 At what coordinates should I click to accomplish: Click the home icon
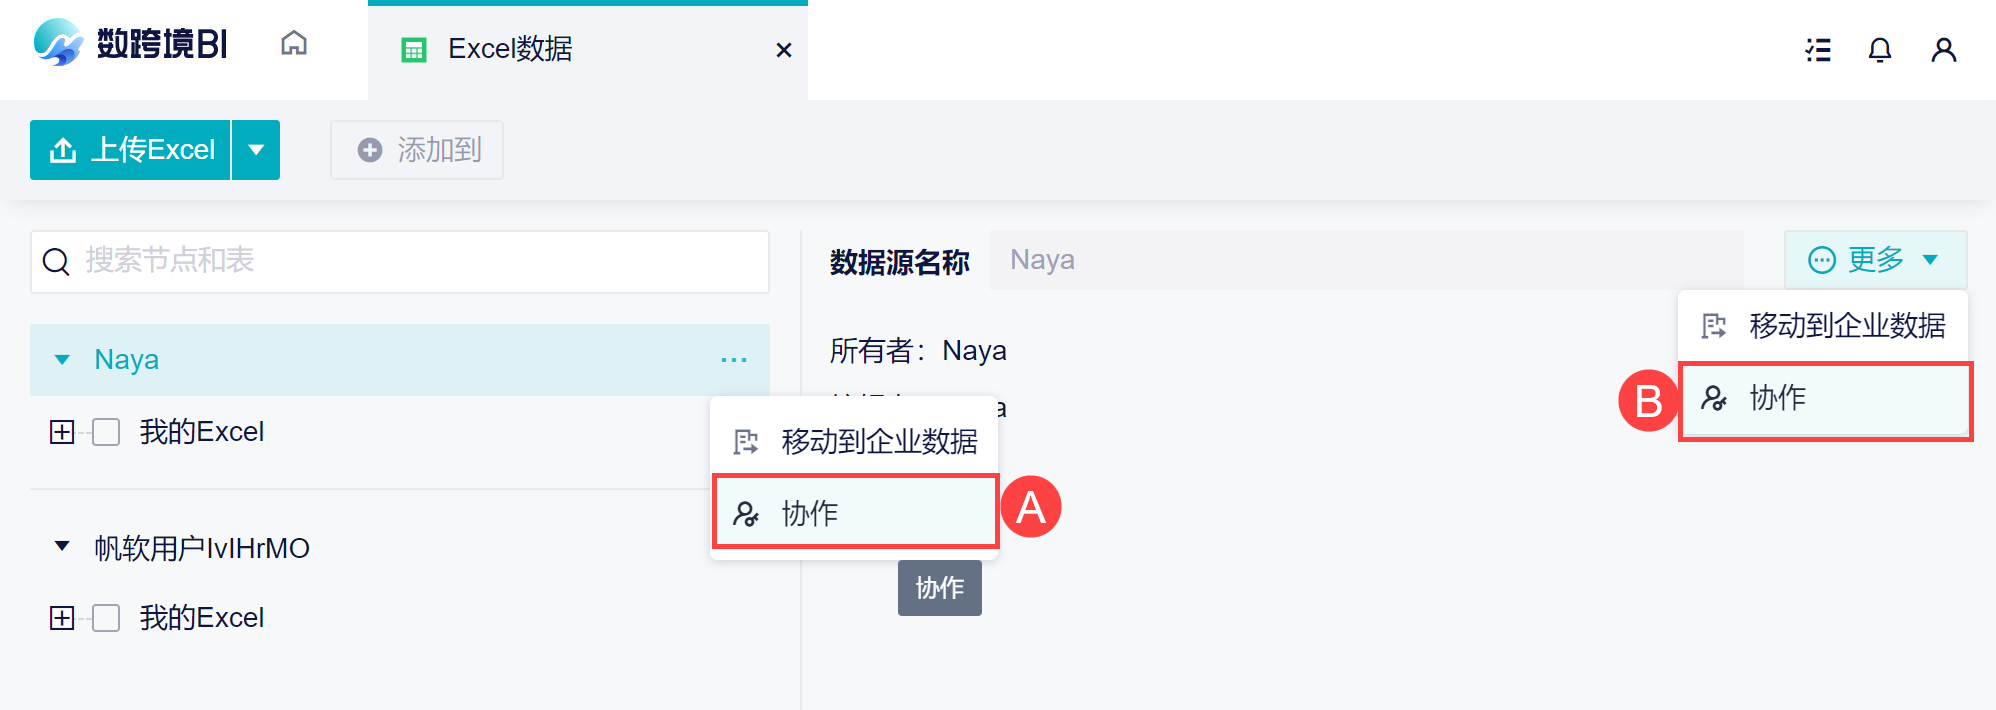(294, 44)
